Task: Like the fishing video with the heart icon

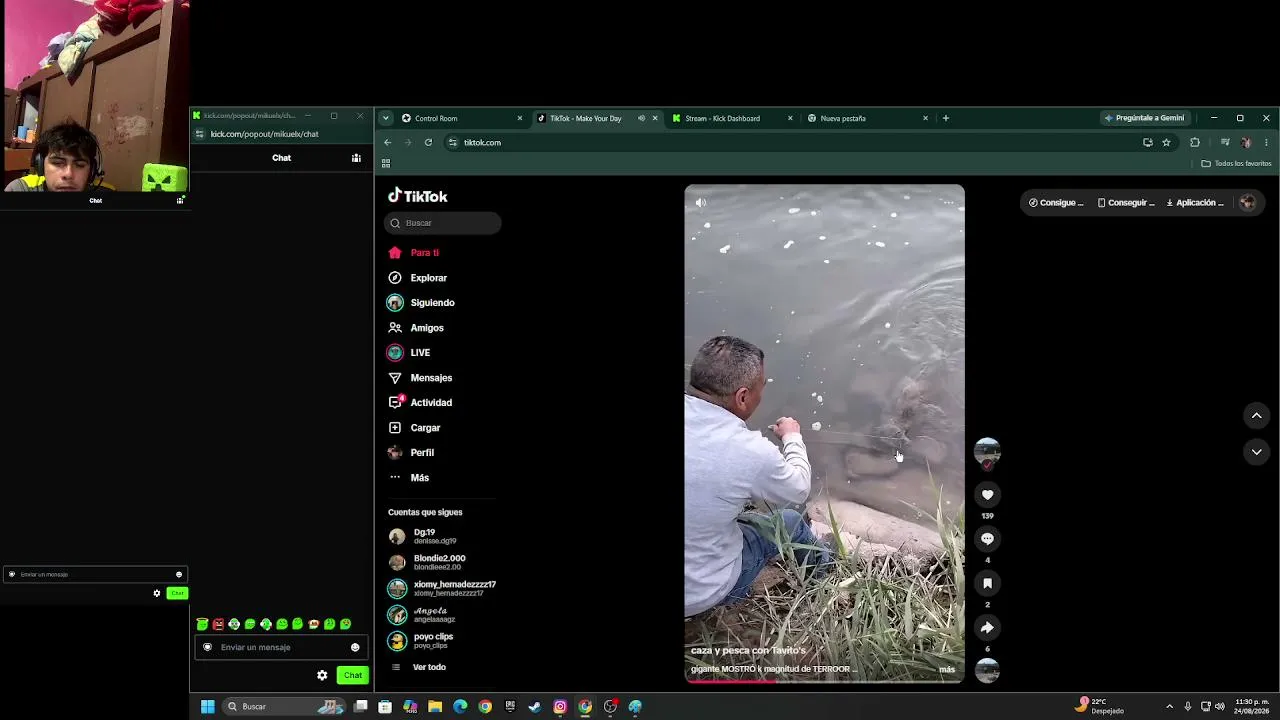Action: [x=987, y=495]
